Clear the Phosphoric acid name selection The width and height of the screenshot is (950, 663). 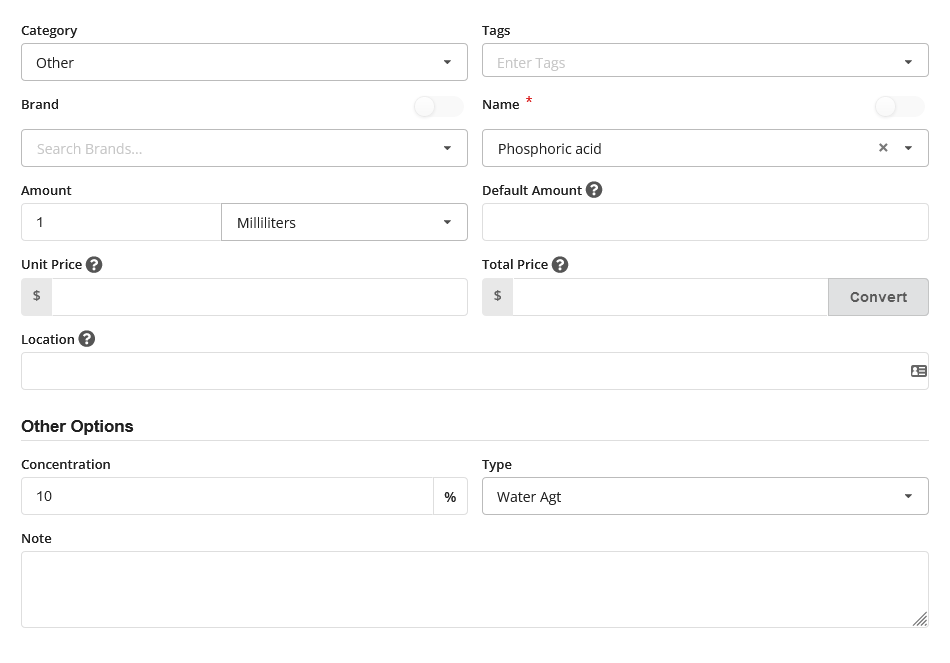coord(883,148)
